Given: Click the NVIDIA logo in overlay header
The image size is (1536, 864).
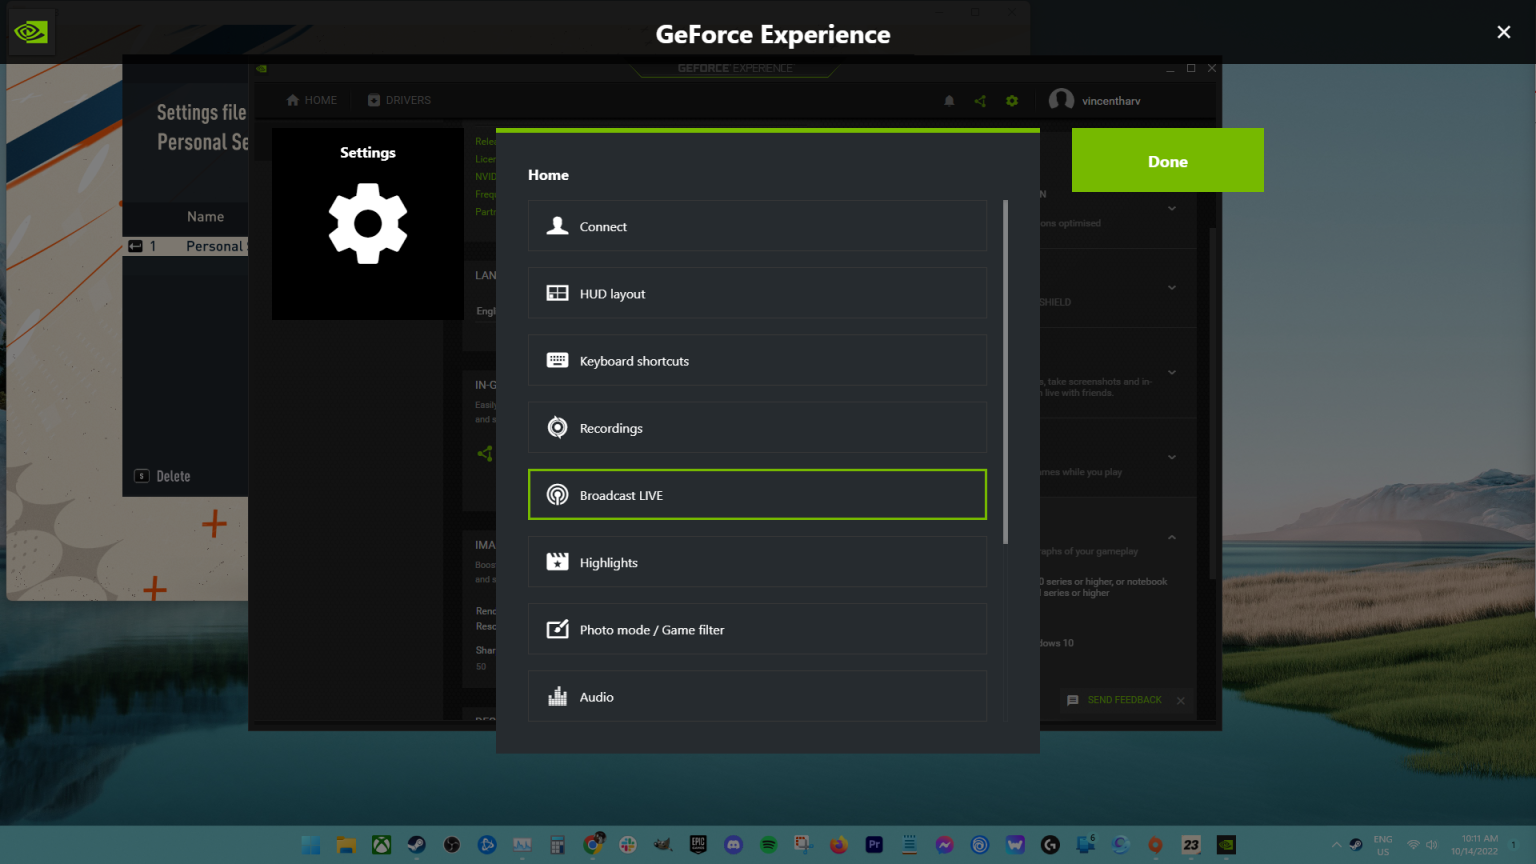Looking at the screenshot, I should click(x=30, y=32).
